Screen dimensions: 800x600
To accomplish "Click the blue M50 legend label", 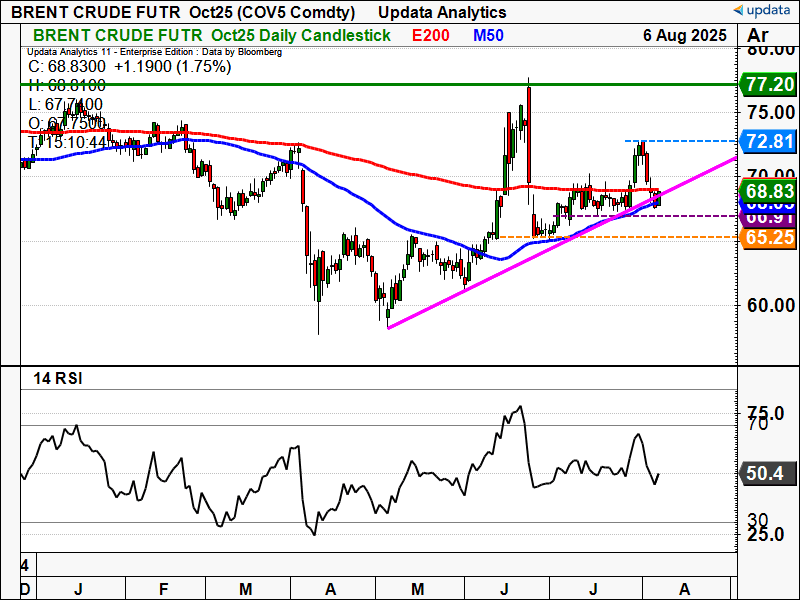I will tap(488, 35).
